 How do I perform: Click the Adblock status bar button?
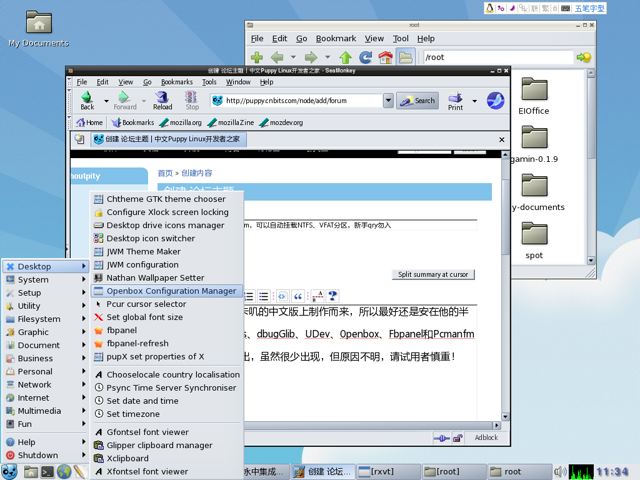(486, 438)
